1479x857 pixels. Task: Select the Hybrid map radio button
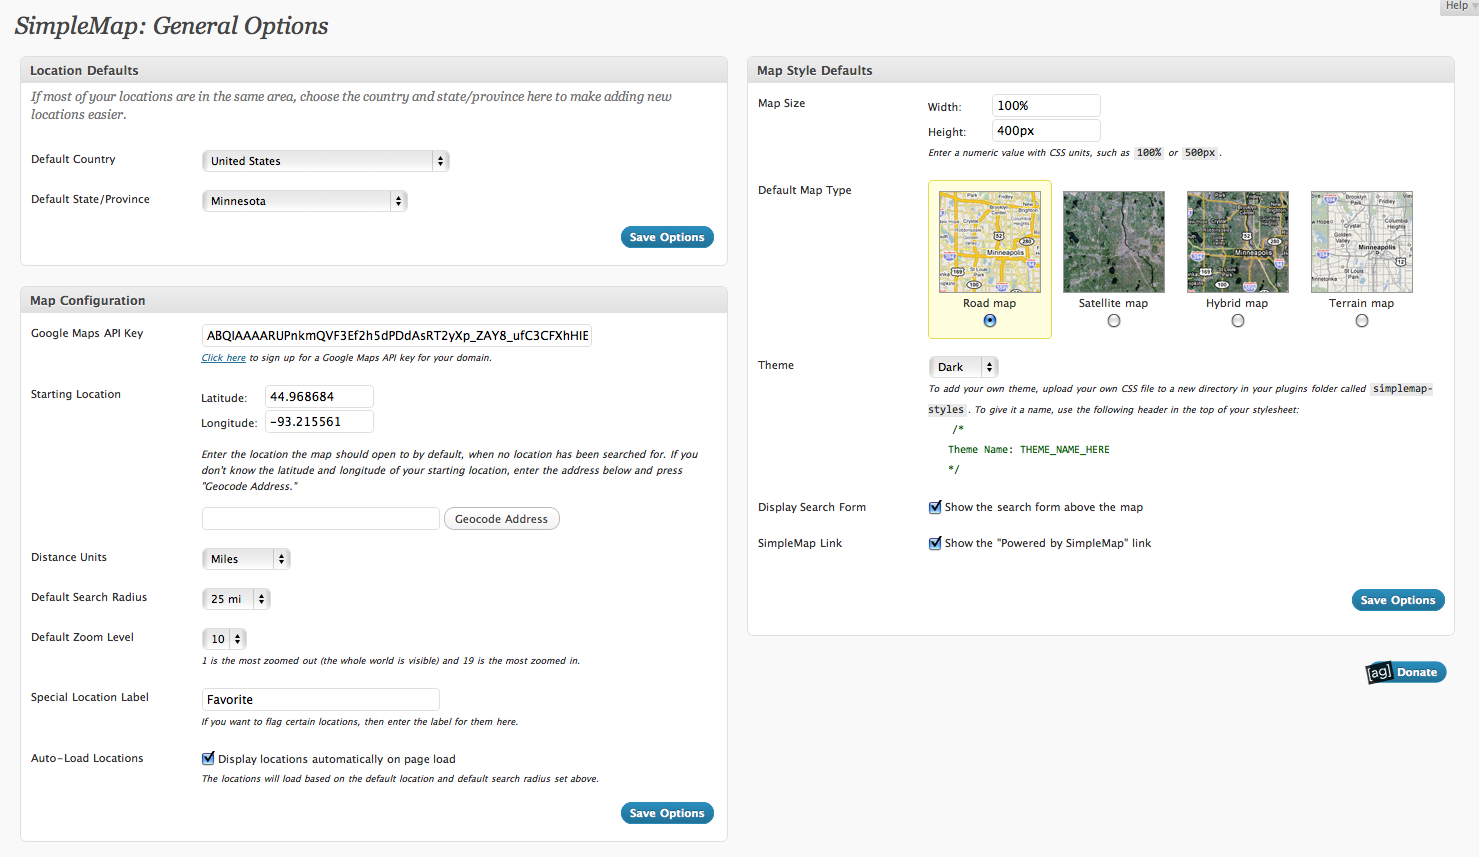[1238, 321]
